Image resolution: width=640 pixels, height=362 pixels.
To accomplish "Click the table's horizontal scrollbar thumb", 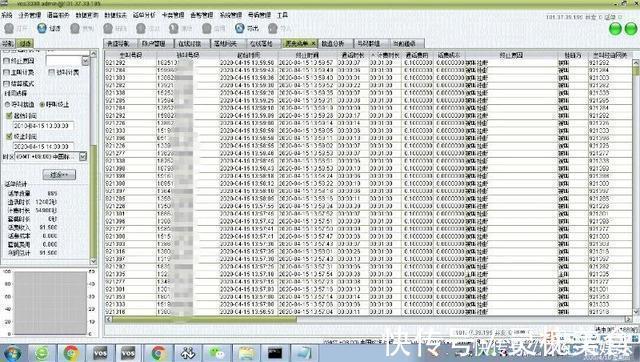I will click(x=204, y=320).
